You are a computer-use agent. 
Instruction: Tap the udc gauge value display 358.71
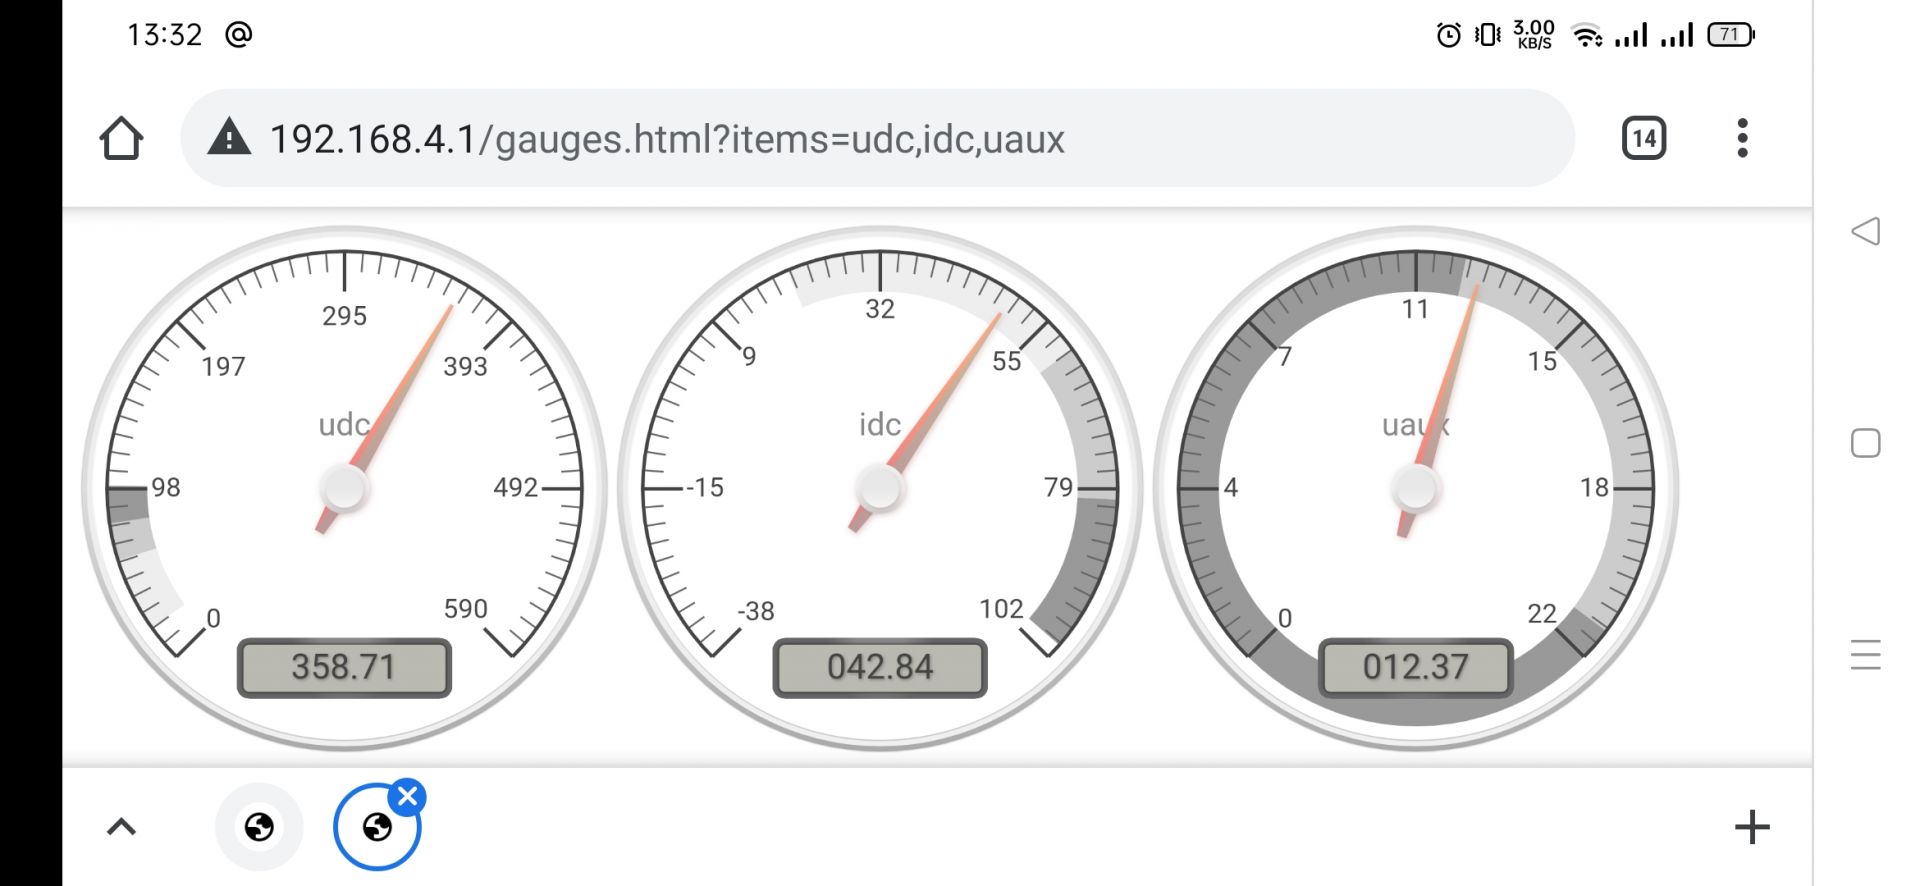[x=344, y=667]
